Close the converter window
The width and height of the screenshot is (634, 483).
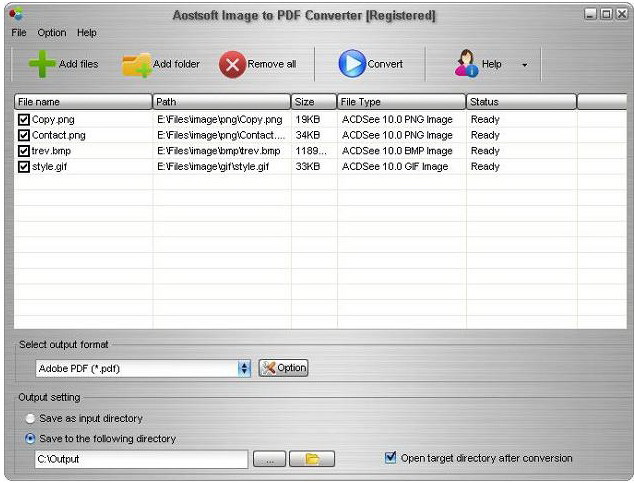coord(621,14)
